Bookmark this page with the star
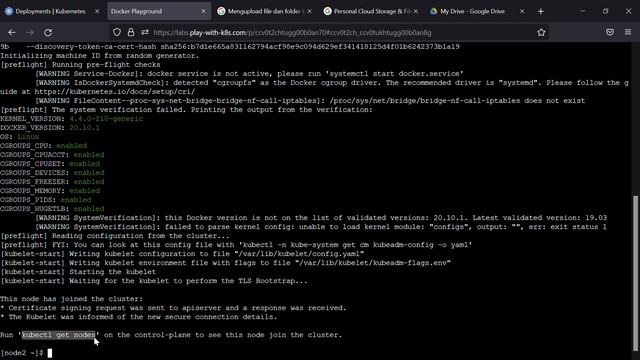 coord(541,32)
